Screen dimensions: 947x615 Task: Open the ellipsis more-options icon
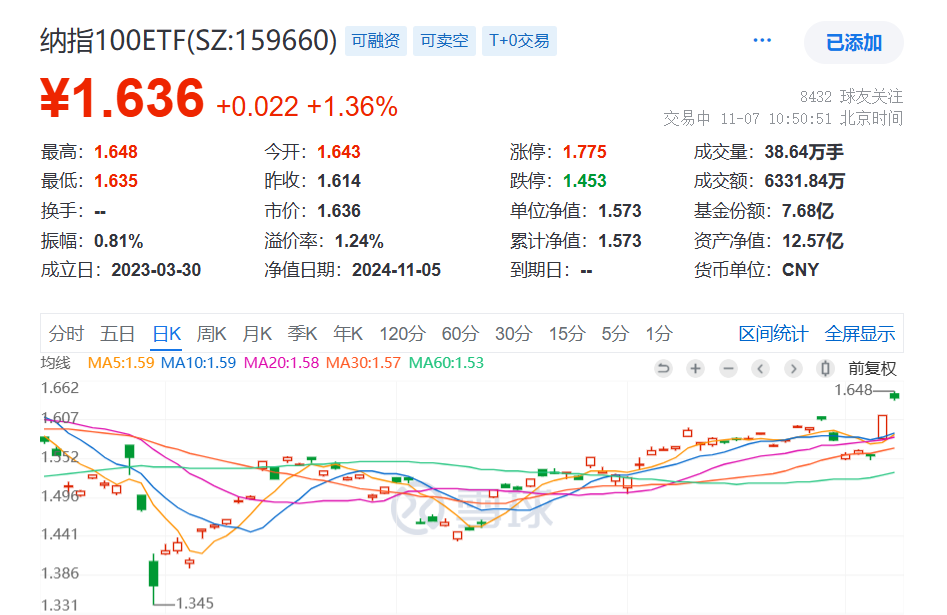coord(761,38)
